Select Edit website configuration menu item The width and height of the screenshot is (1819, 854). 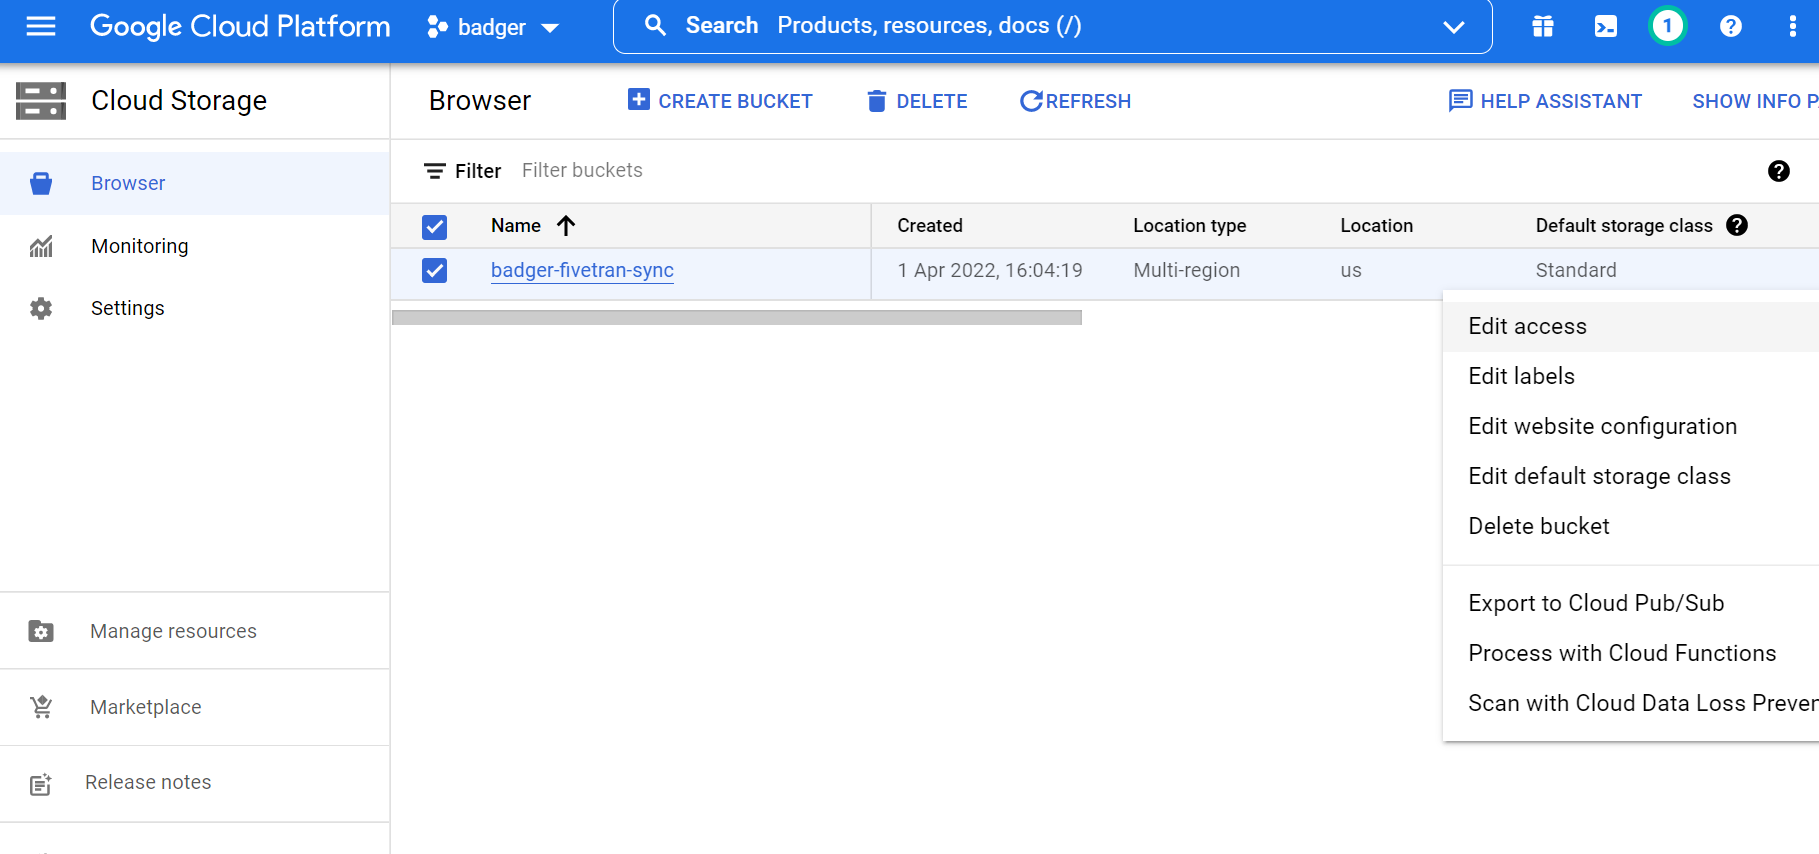(x=1631, y=426)
